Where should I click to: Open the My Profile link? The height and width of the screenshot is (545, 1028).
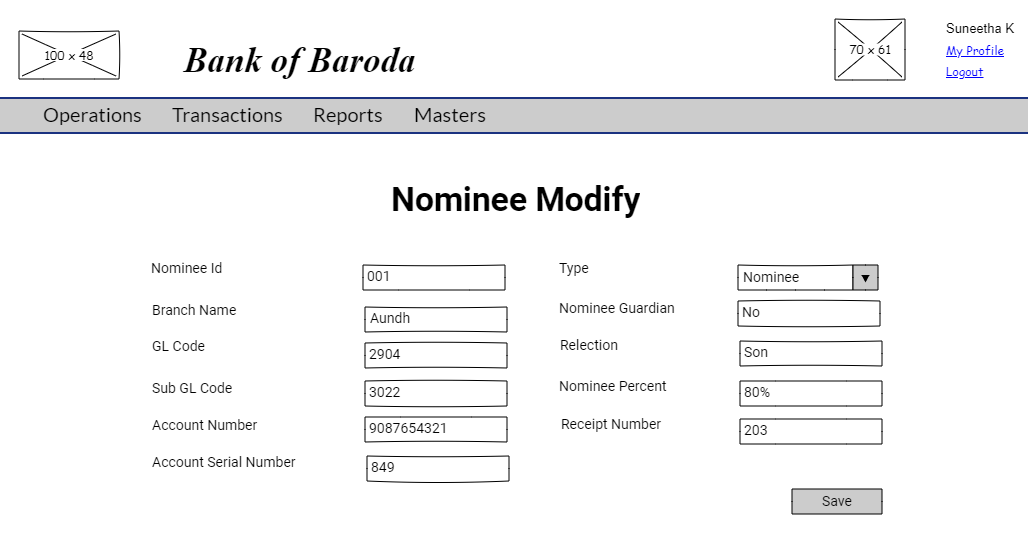(974, 51)
